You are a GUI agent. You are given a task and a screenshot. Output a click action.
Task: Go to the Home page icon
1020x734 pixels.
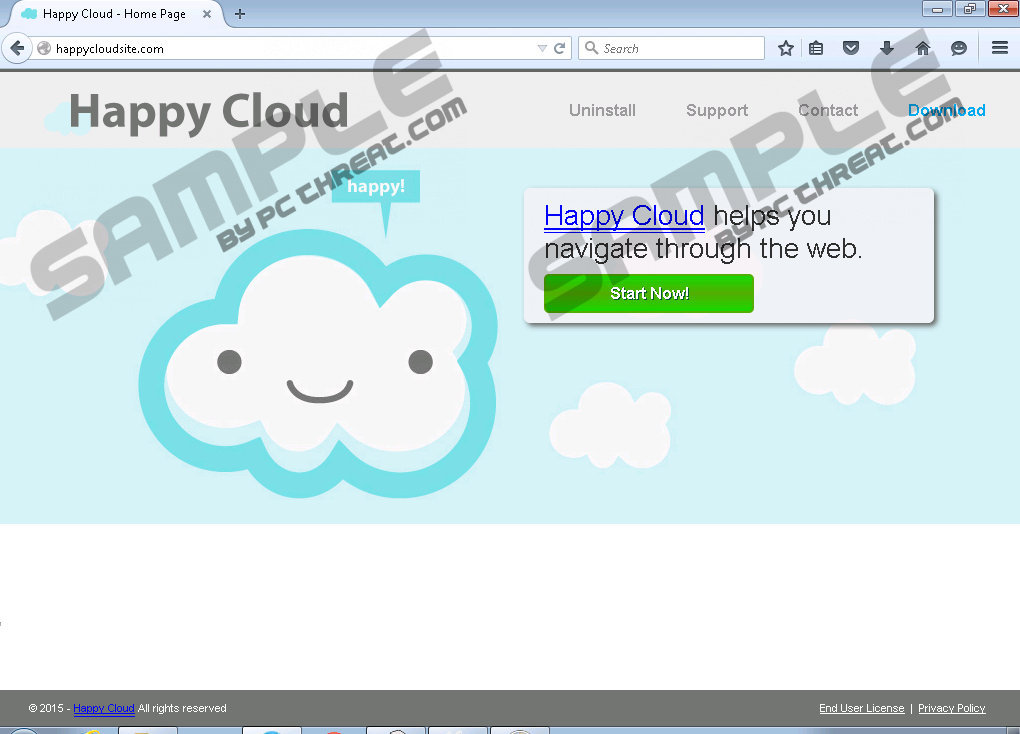tap(923, 48)
